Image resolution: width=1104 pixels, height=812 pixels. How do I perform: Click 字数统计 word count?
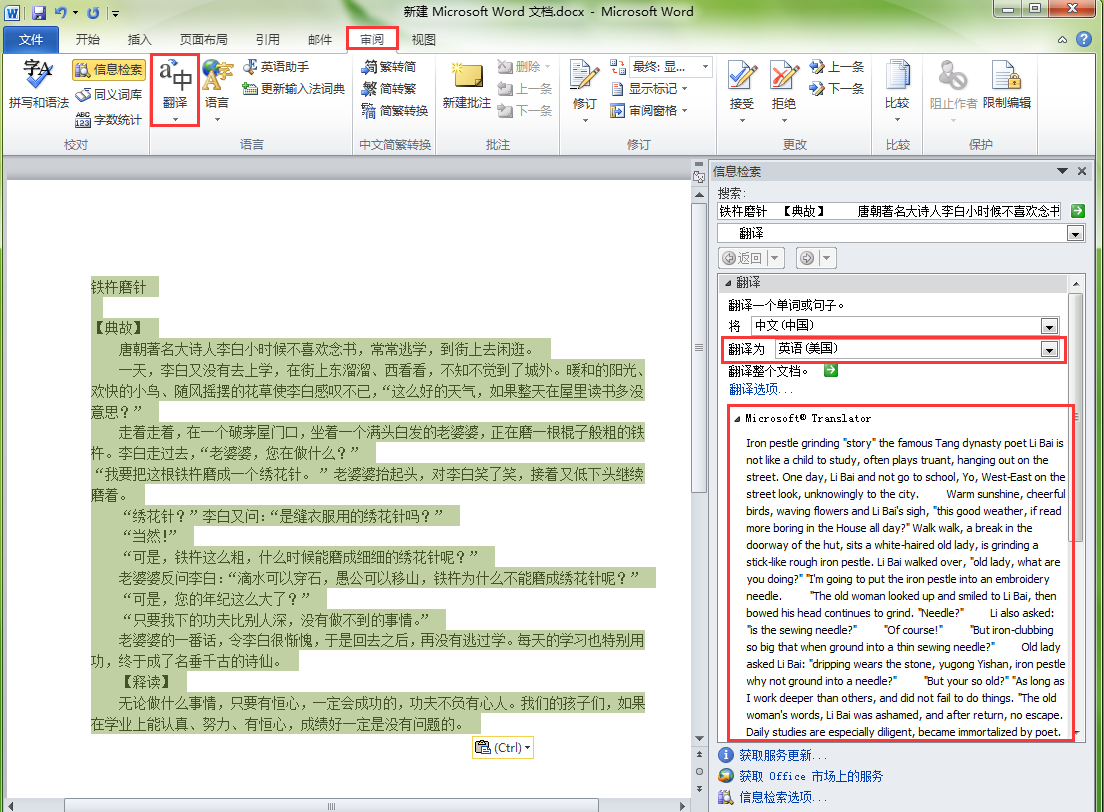point(109,120)
